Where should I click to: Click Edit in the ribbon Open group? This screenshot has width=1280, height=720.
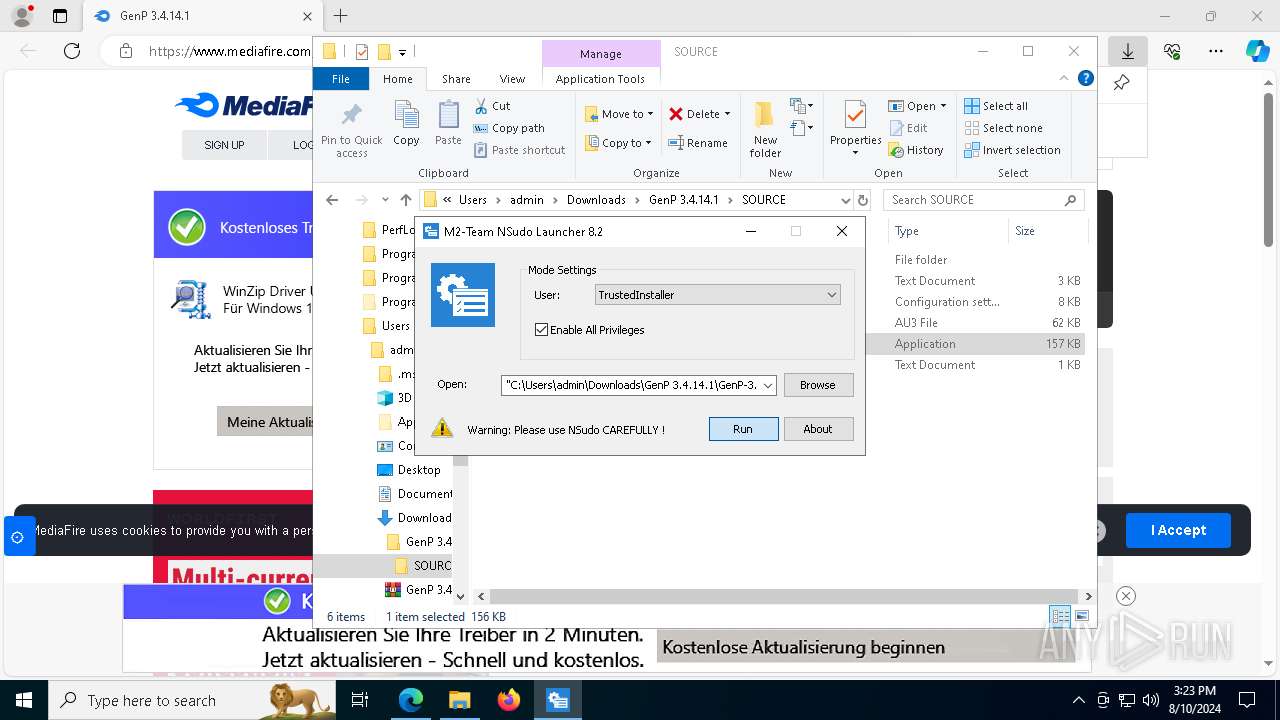tap(907, 128)
